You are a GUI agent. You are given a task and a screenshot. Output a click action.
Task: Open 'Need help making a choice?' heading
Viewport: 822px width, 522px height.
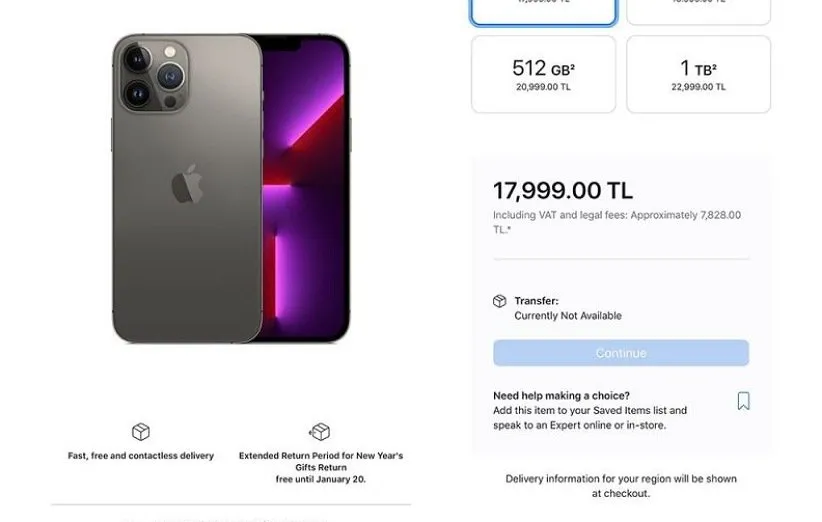coord(561,396)
